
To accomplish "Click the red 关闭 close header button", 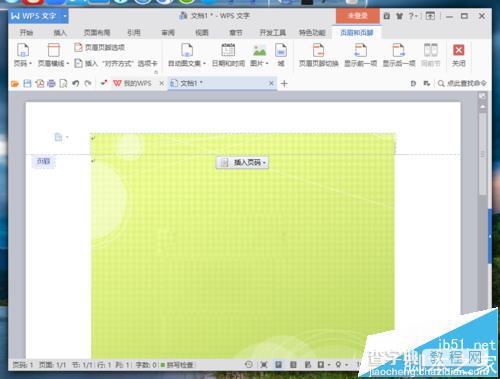I will click(459, 55).
